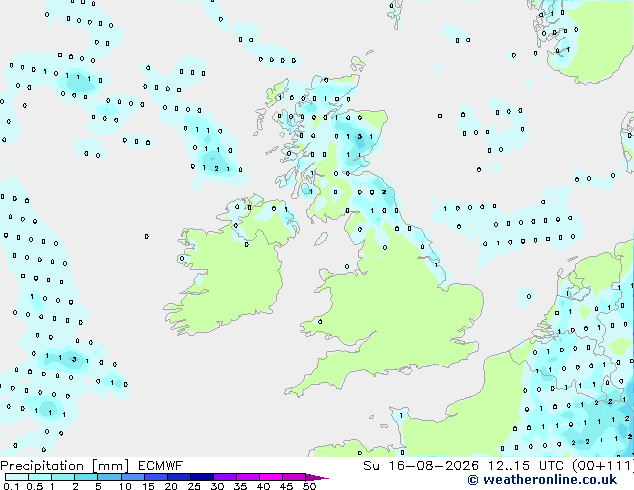The height and width of the screenshot is (490, 634).
Task: Click the 0.1–0.5 mm palest legend swatch
Action: click(x=17, y=477)
